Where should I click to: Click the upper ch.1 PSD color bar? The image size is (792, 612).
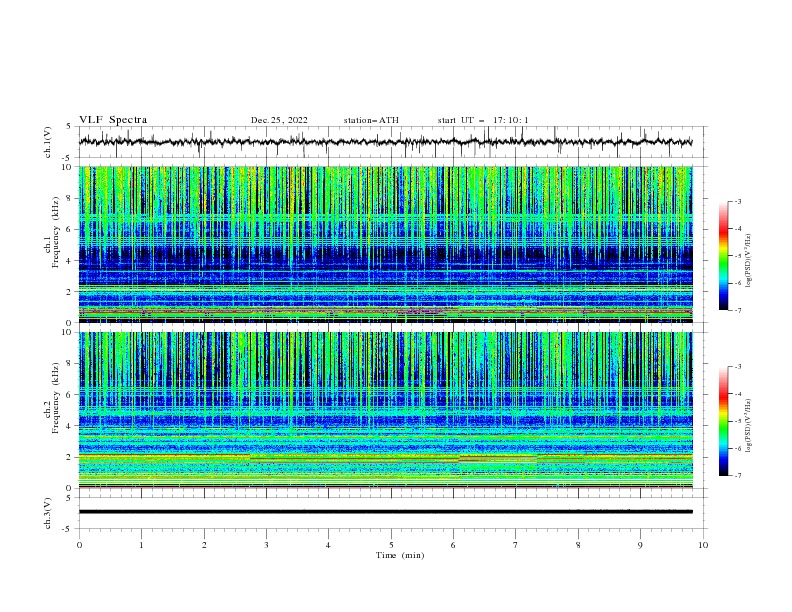point(723,256)
